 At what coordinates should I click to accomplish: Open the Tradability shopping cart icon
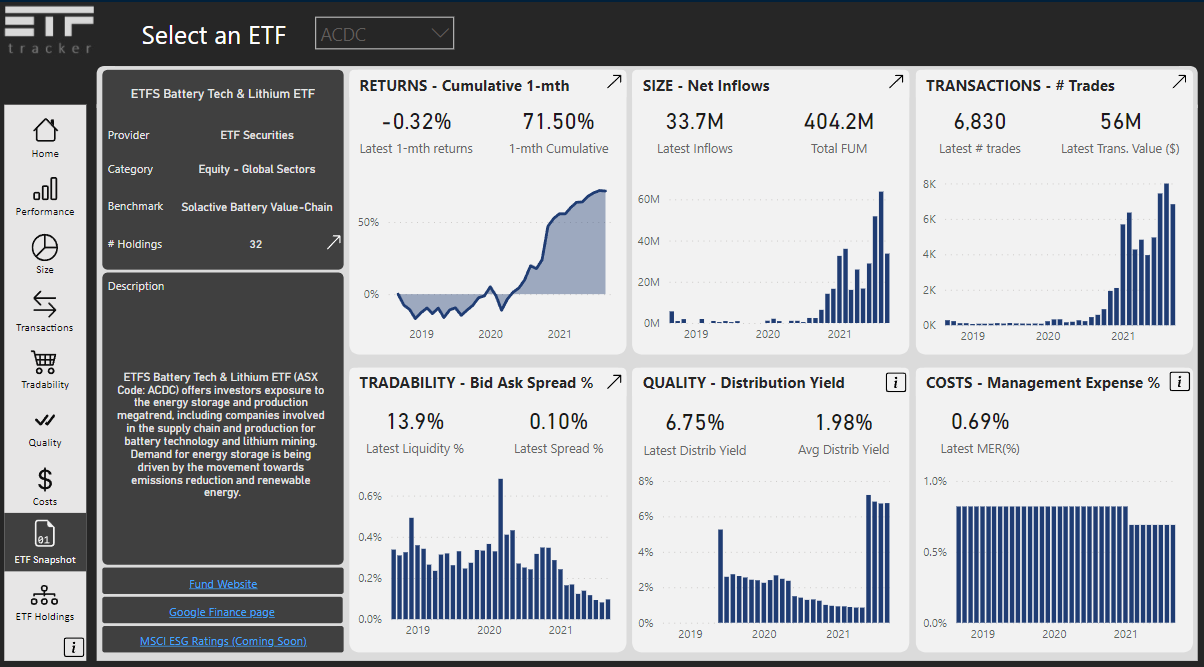tap(45, 362)
